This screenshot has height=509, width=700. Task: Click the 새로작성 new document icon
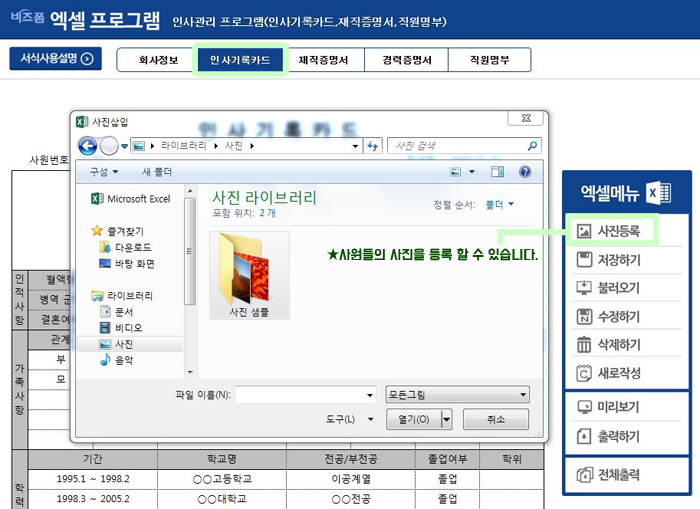click(x=584, y=373)
